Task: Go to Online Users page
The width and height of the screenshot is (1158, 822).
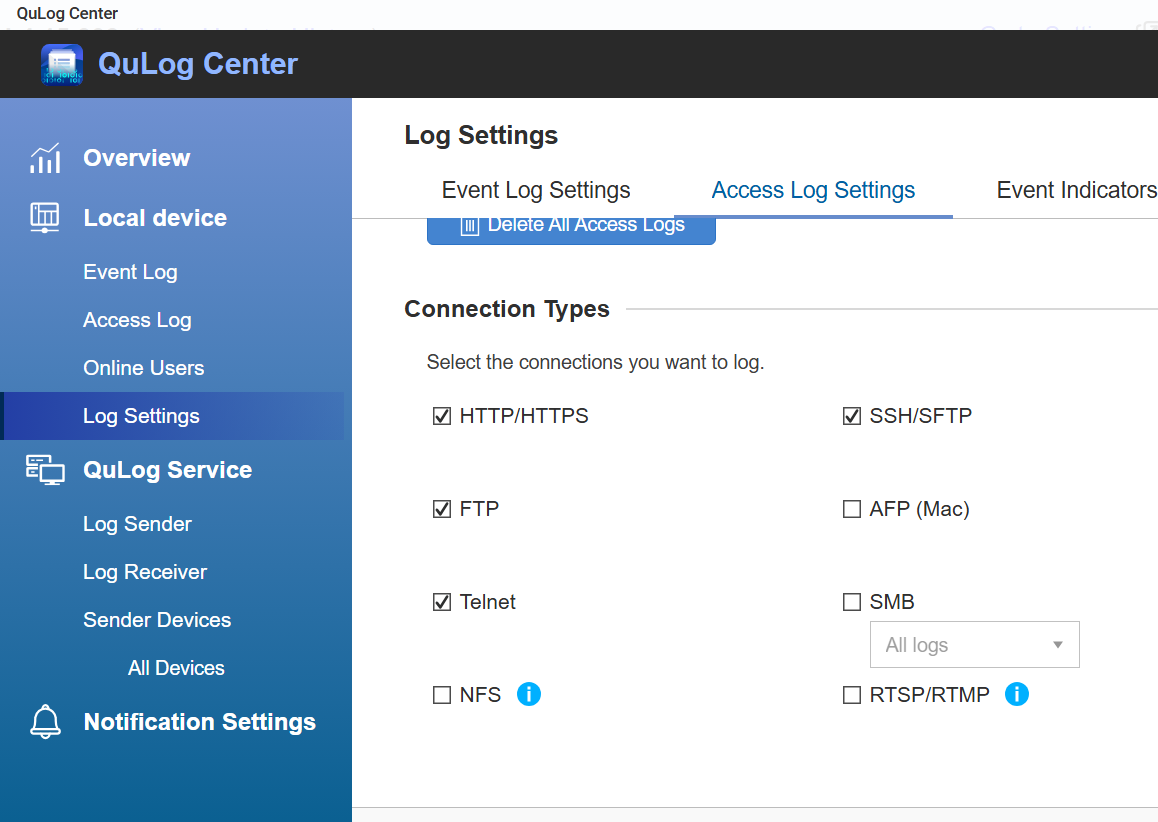Action: pos(143,368)
